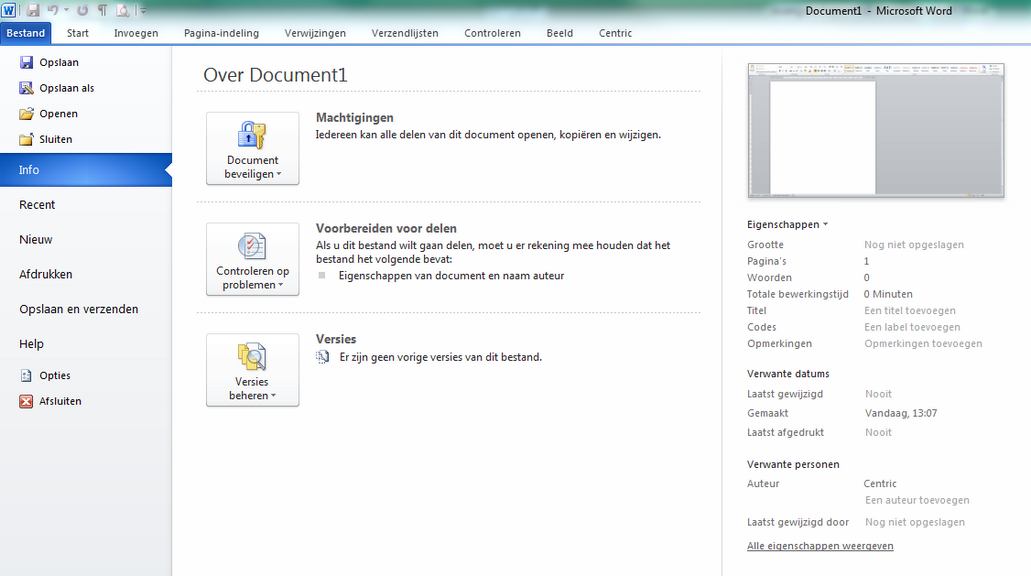
Task: Switch to the Start ribbon tab
Action: (78, 33)
